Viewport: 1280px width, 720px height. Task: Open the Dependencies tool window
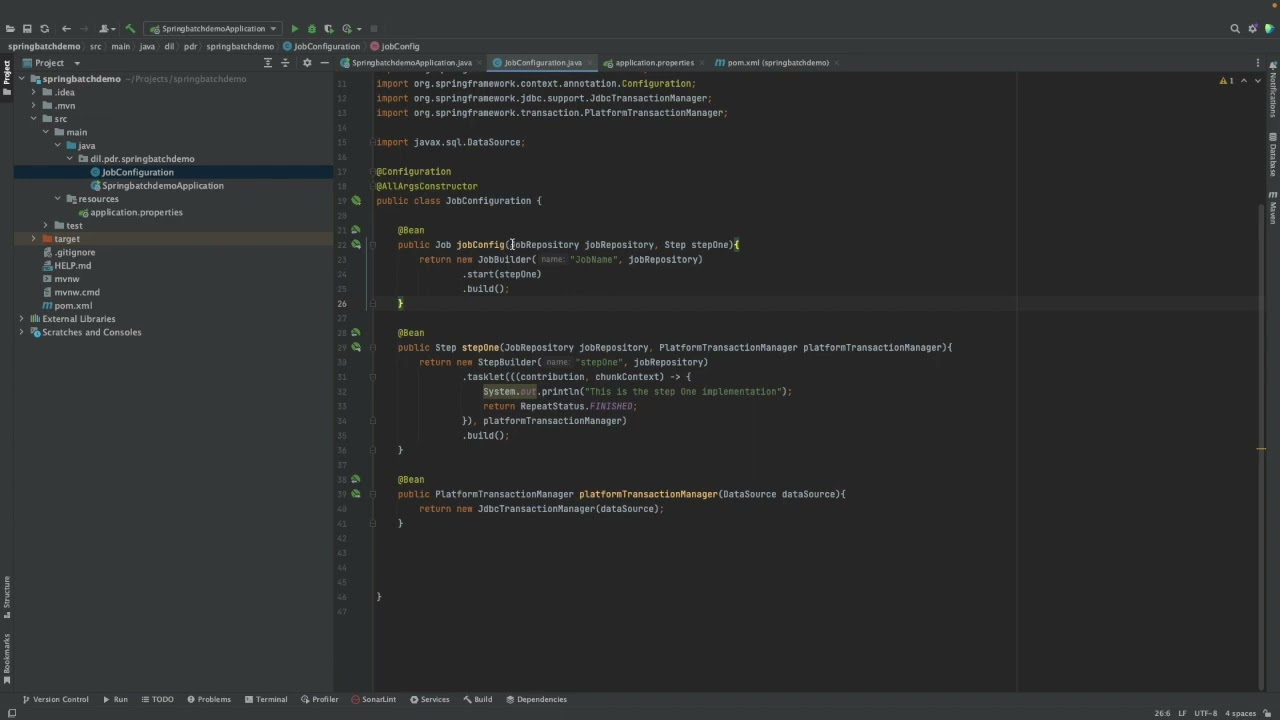coord(536,700)
